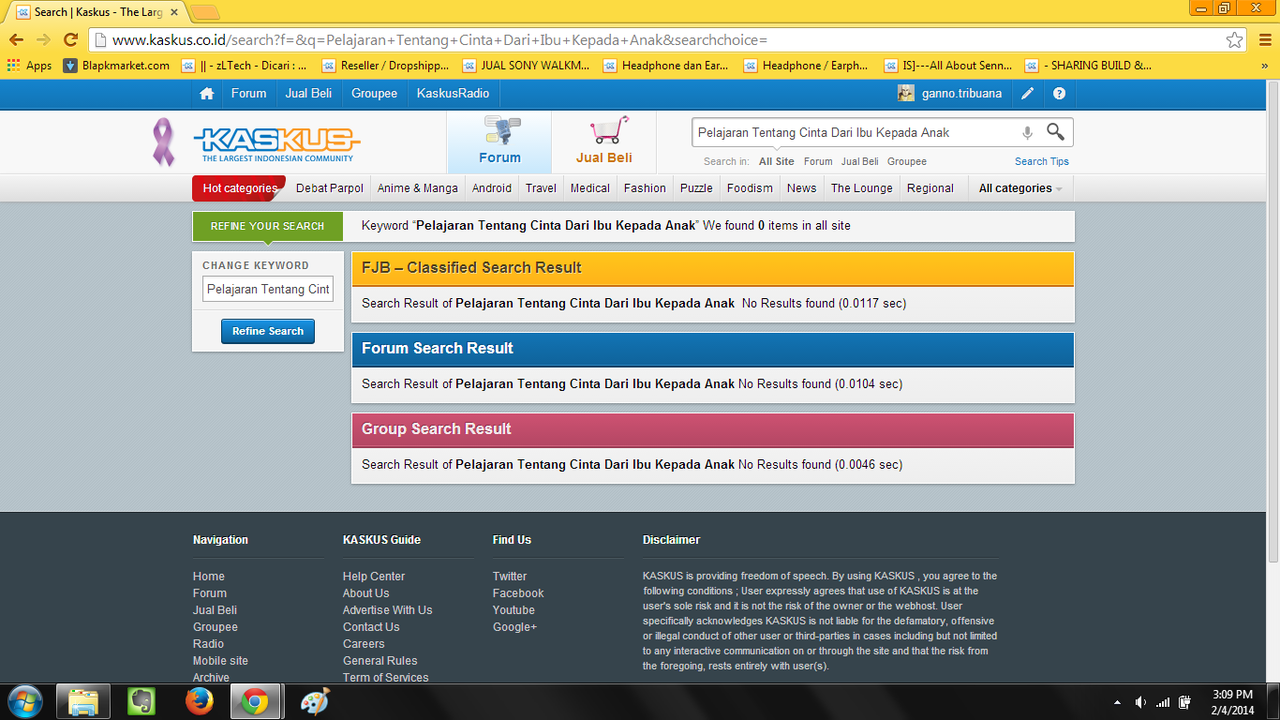This screenshot has width=1280, height=720.
Task: Switch to the Search | Kaskus tab
Action: [x=96, y=12]
